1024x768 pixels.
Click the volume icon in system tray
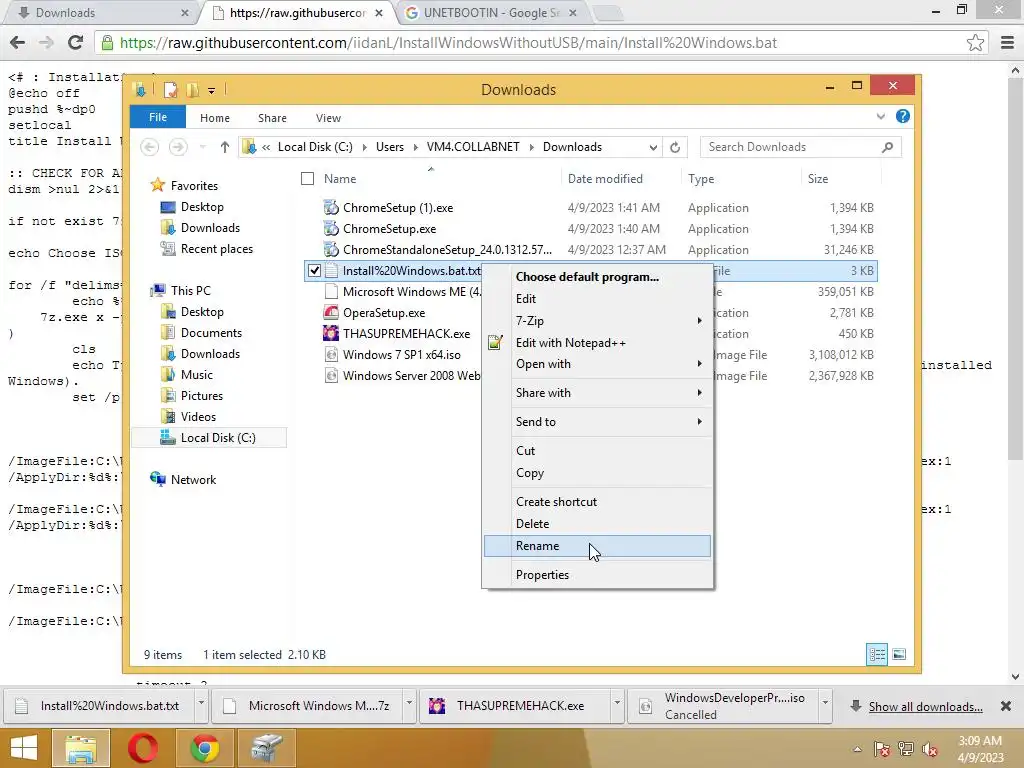pyautogui.click(x=930, y=749)
